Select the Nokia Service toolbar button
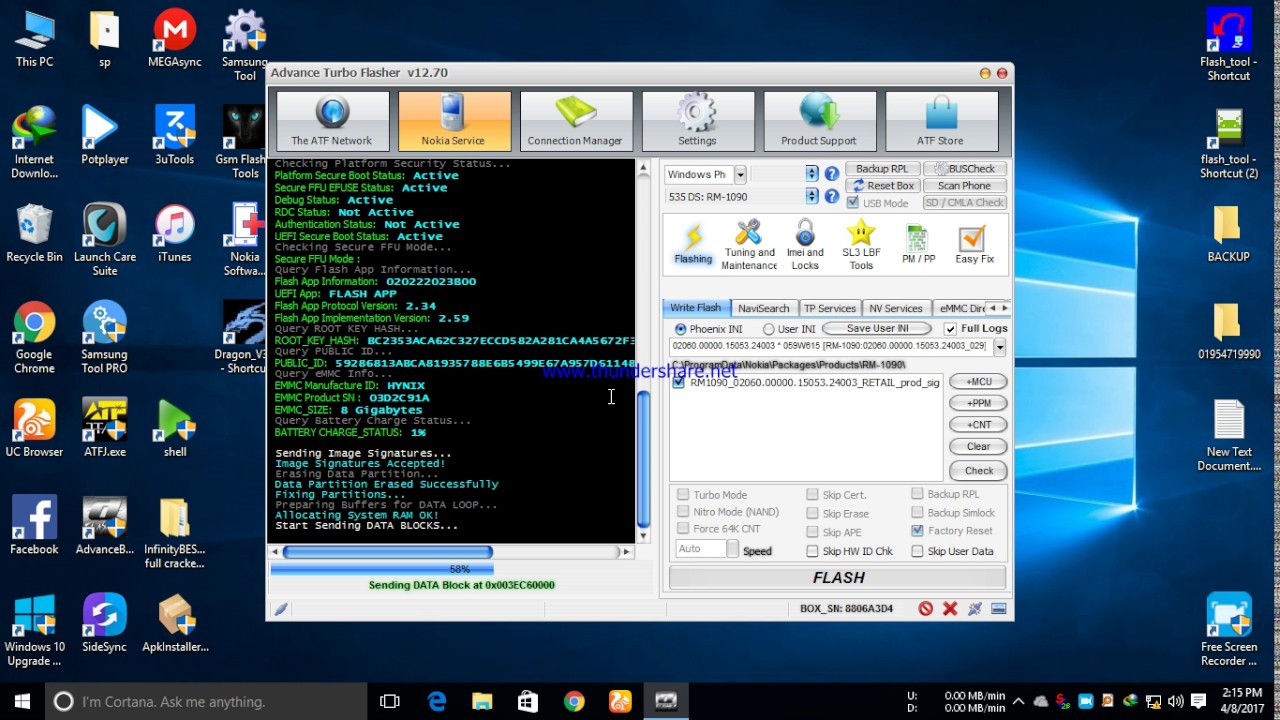The image size is (1280, 720). (454, 121)
